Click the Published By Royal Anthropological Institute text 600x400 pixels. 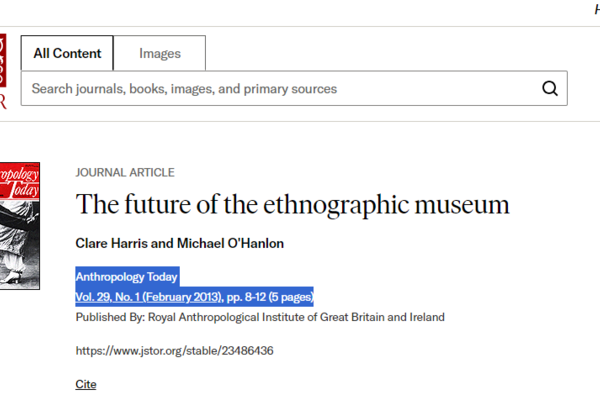(260, 317)
